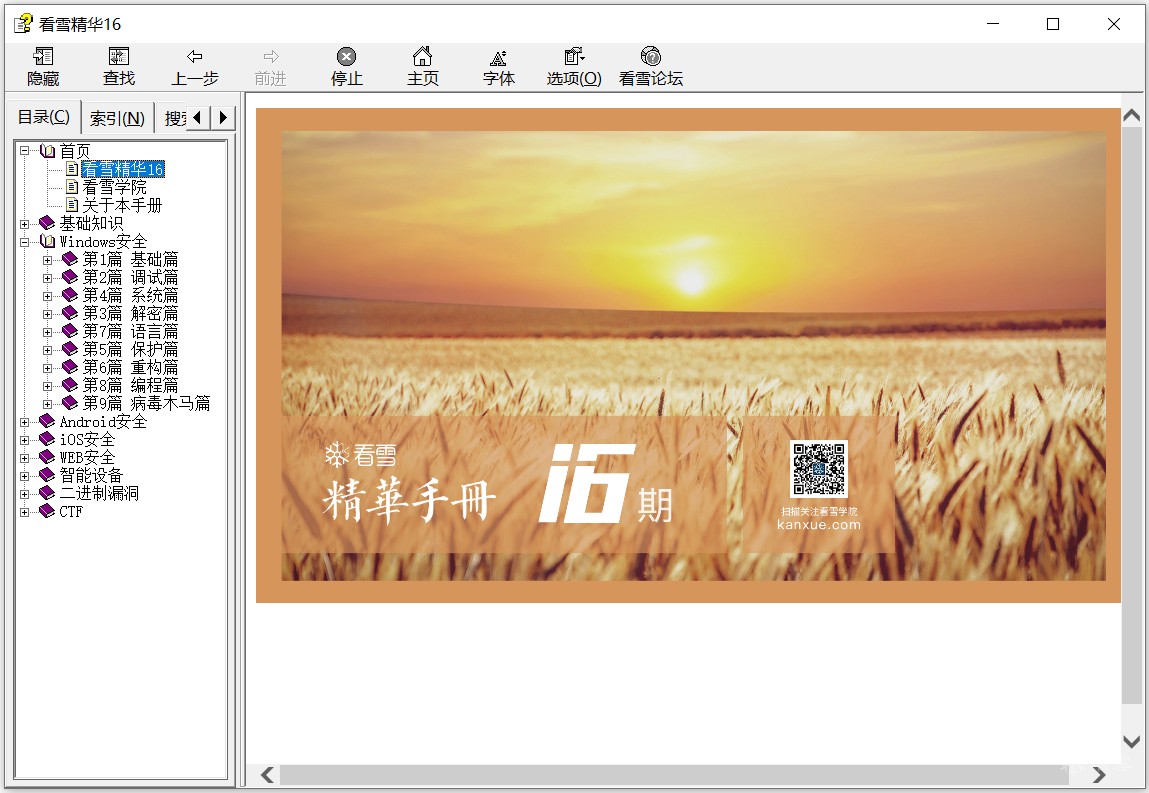Open 关于本手册 topic
The width and height of the screenshot is (1149, 793).
tap(122, 205)
